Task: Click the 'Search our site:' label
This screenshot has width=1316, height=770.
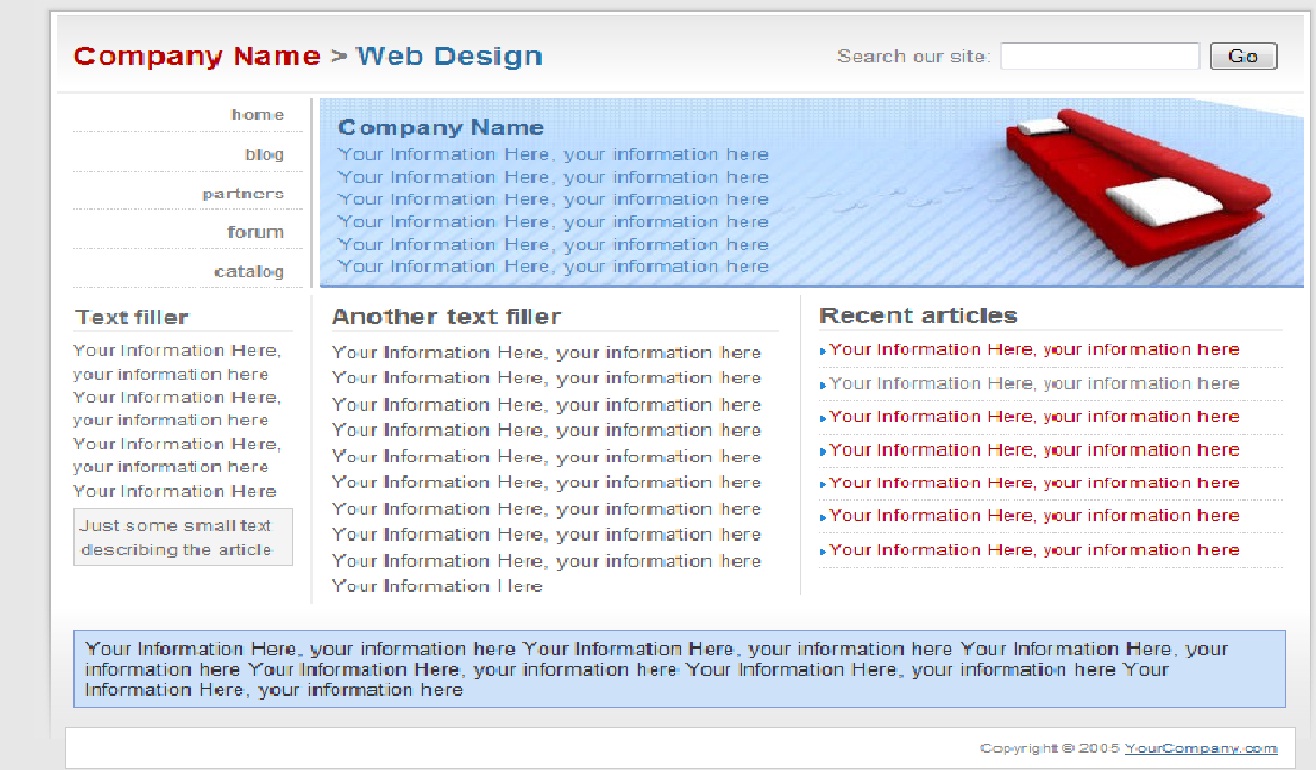Action: coord(914,56)
